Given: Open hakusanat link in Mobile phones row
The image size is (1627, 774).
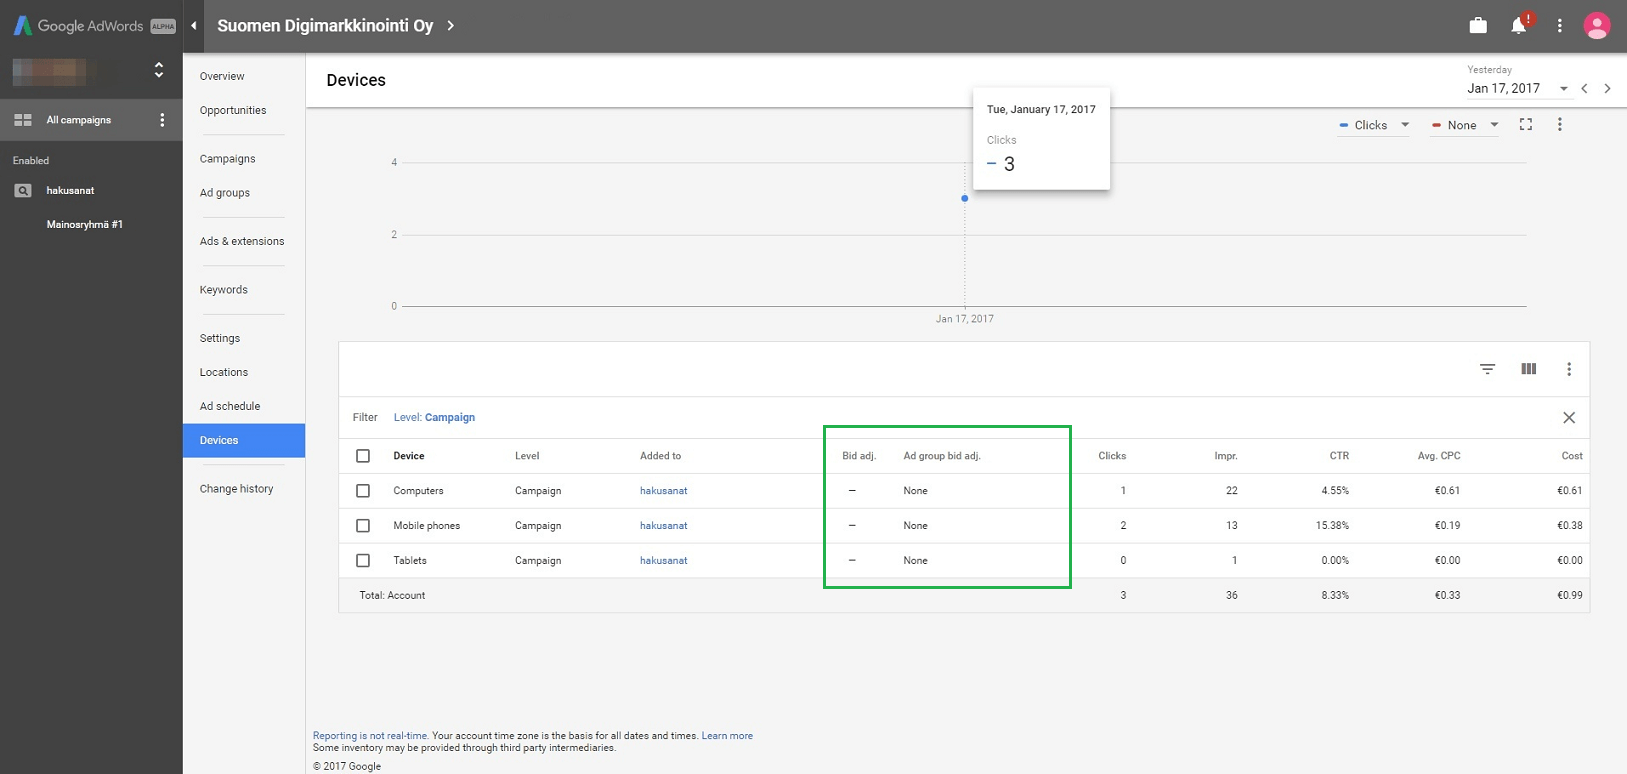Looking at the screenshot, I should (x=664, y=526).
